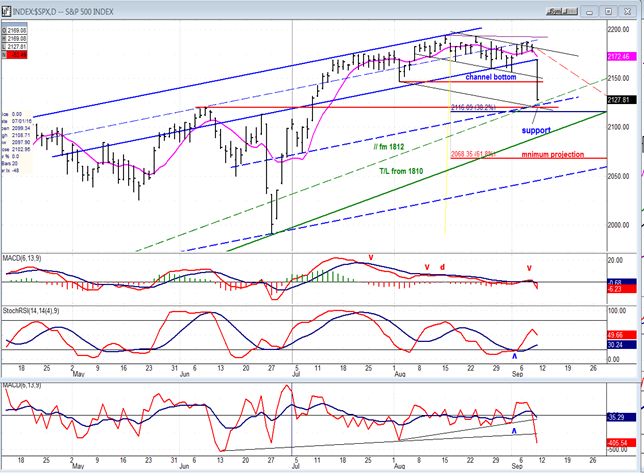
Task: Minimize the S&P 500 chart window
Action: [x=590, y=12]
